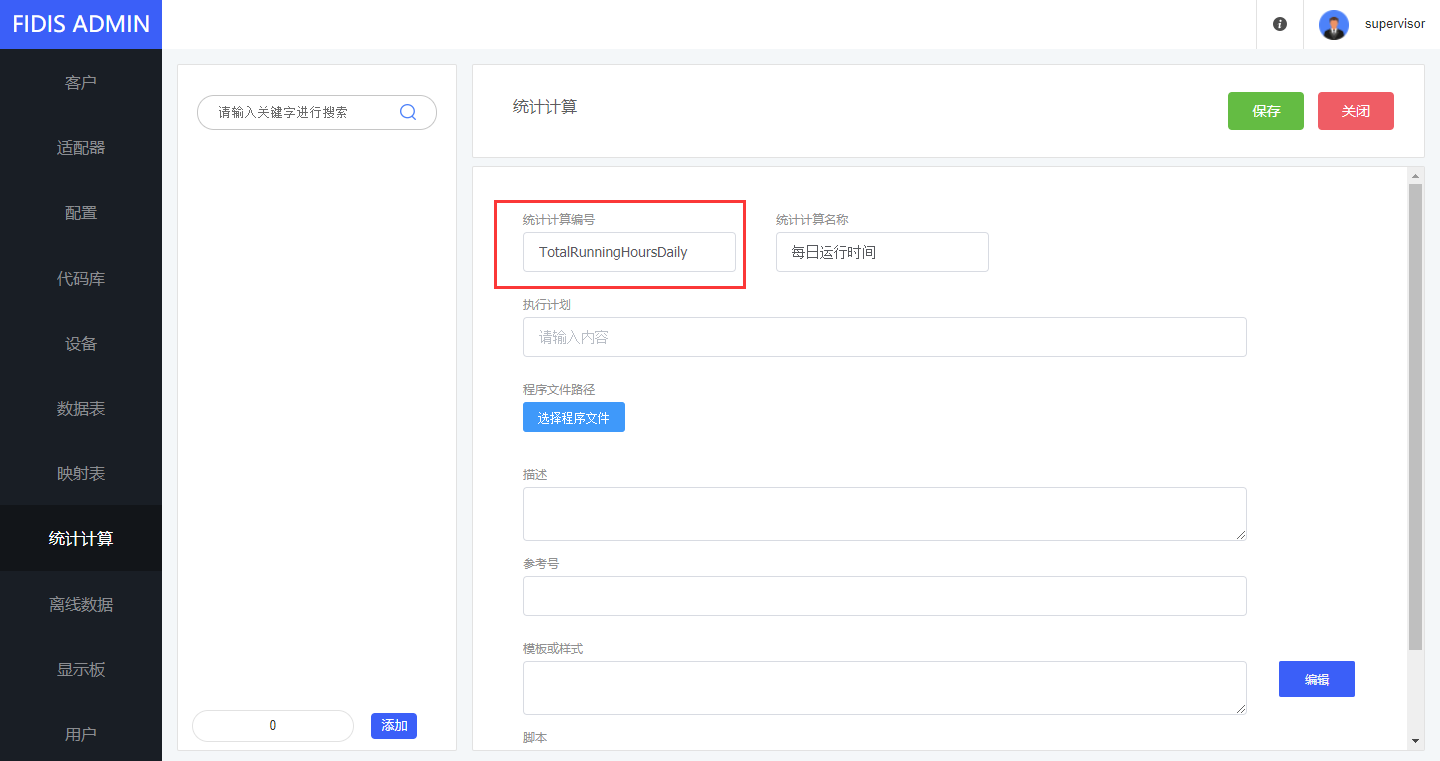This screenshot has height=761, width=1440.
Task: Click the FIDIS ADMIN logo
Action: 81,24
